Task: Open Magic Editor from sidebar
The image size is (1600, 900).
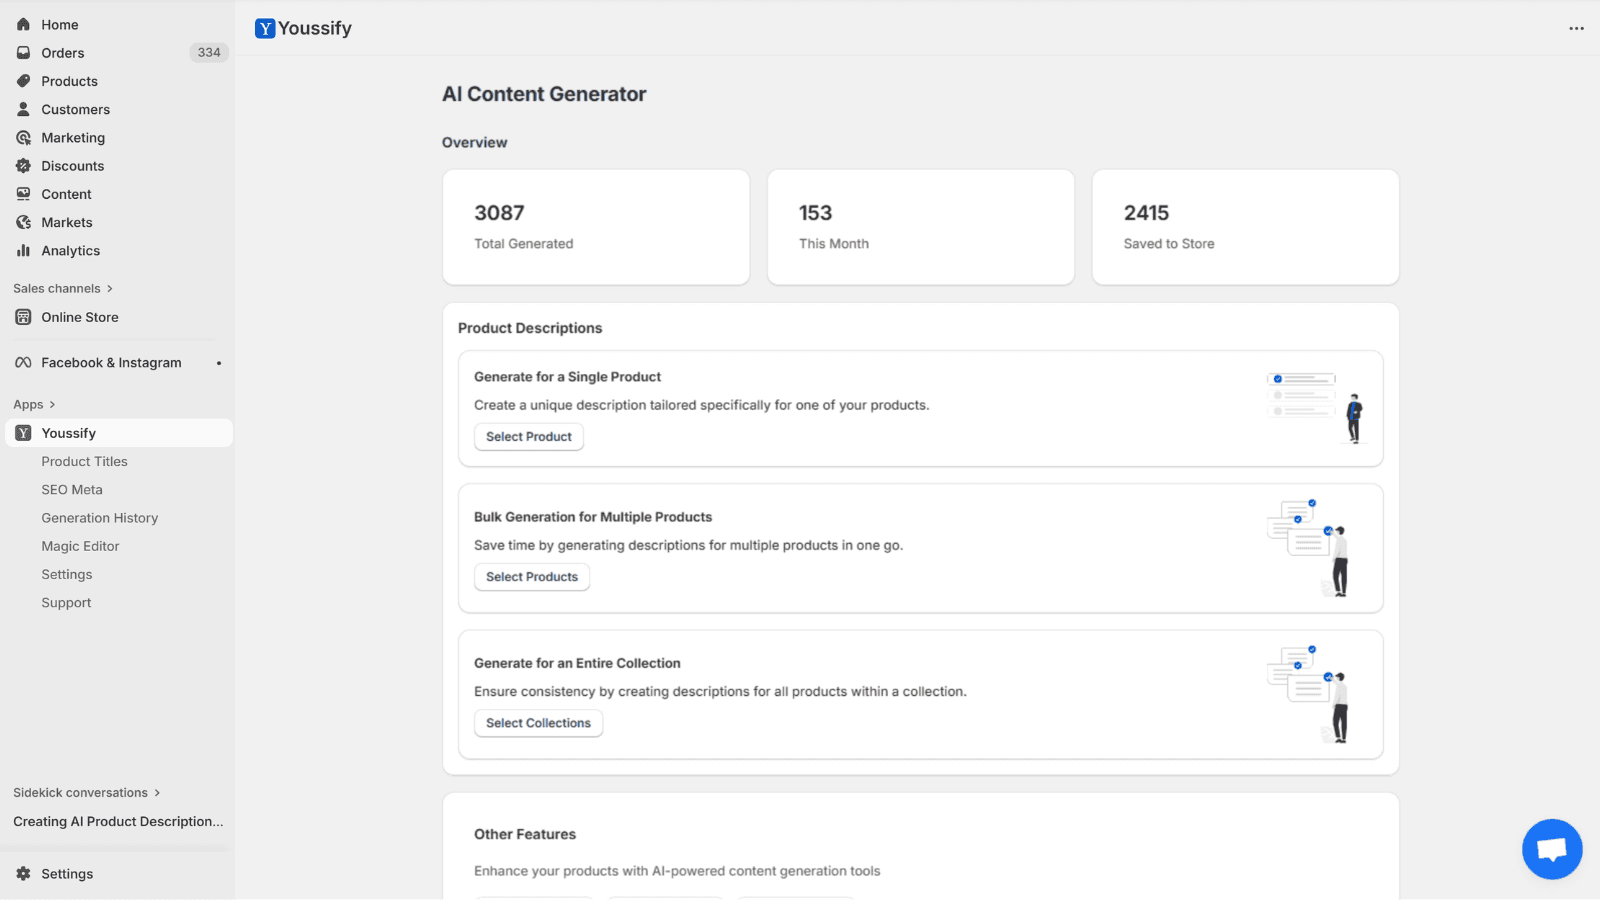Action: (x=80, y=546)
